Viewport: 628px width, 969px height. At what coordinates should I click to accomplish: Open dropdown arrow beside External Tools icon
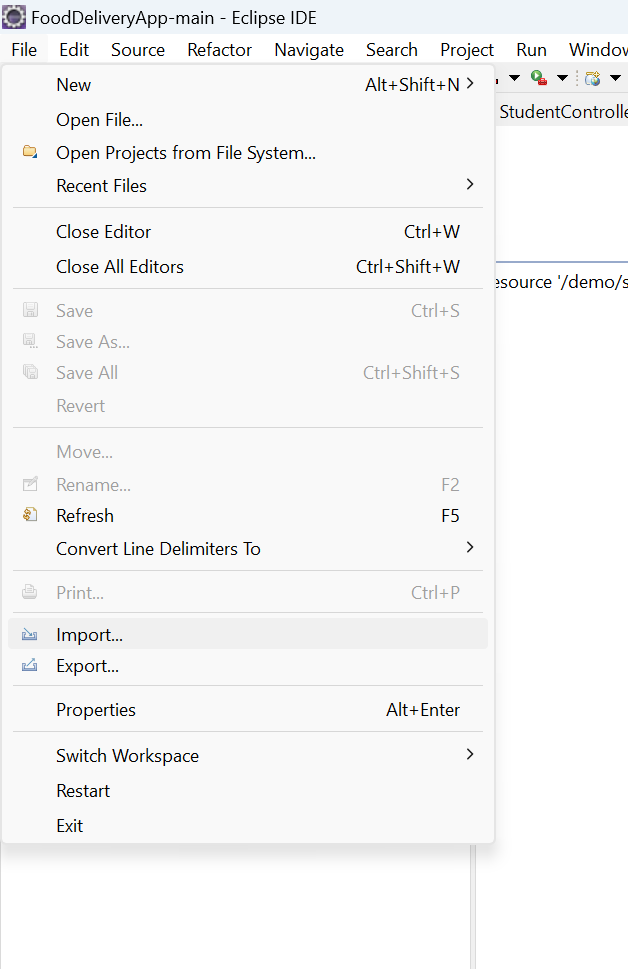[562, 77]
